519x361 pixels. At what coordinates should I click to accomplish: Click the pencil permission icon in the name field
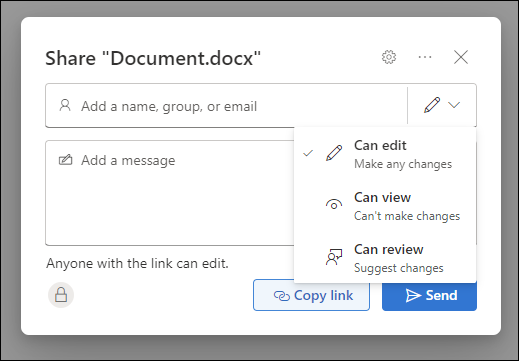(432, 105)
